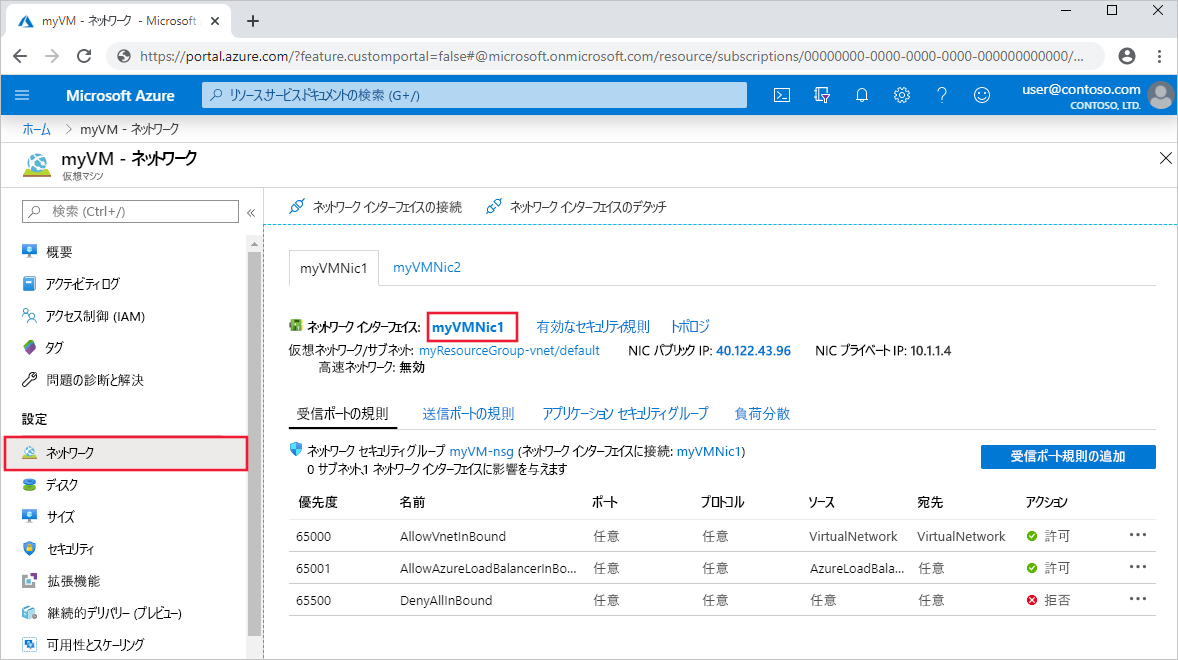Open Chrome three-dot menu

pos(1159,56)
